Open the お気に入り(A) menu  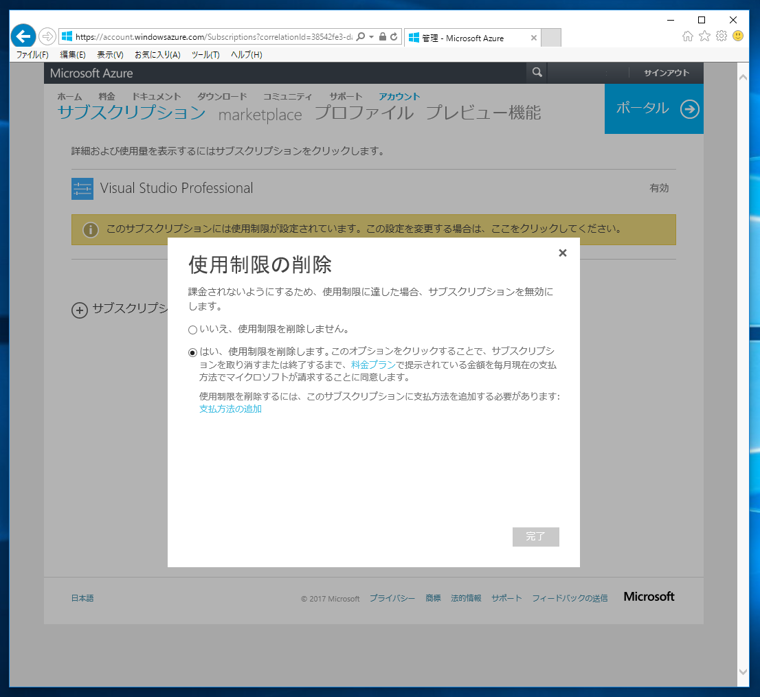[x=158, y=55]
